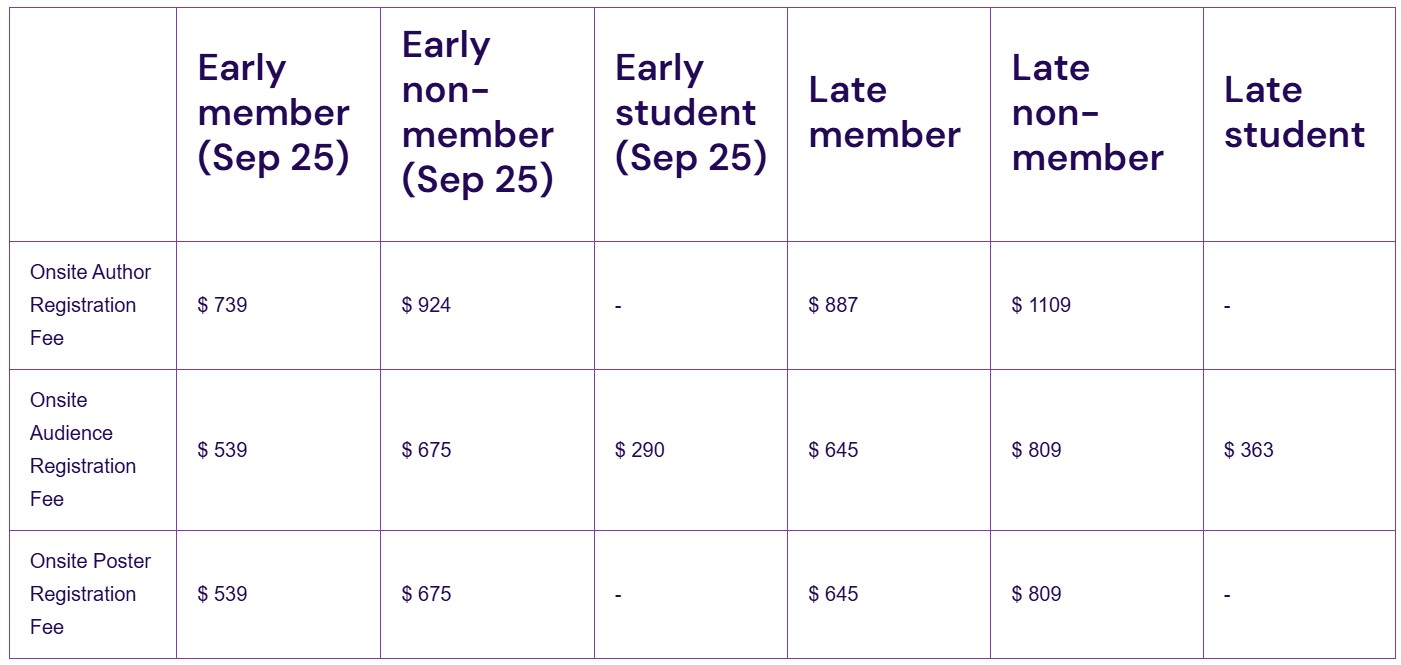Image resolution: width=1401 pixels, height=665 pixels.
Task: Click the $ 739 early member author fee
Action: pos(222,305)
